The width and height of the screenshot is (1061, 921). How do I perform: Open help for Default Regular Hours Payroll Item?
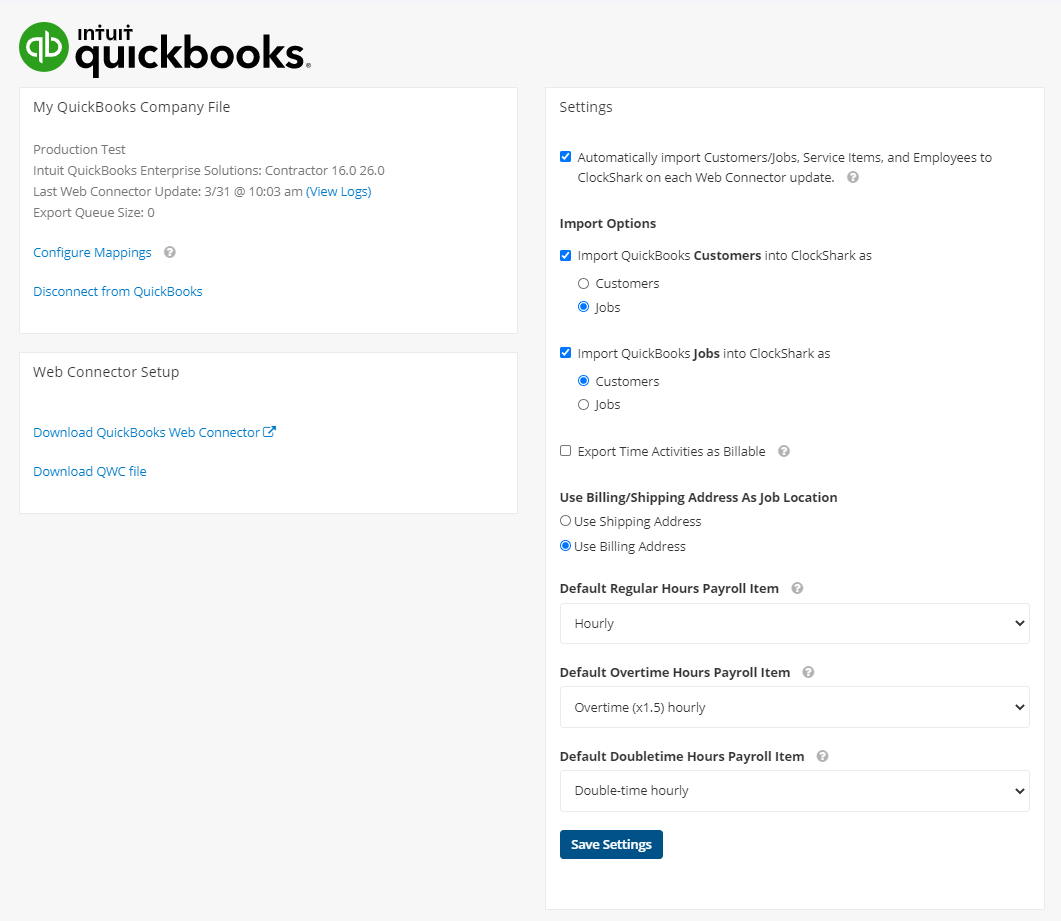[797, 588]
